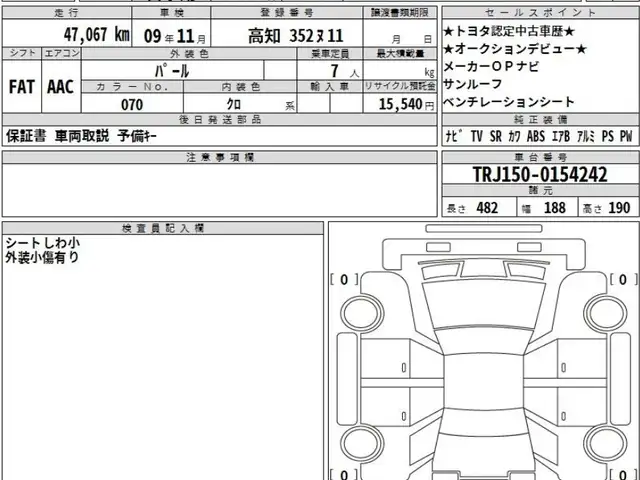Select the registration number 高知 352 ヌ 11

coord(296,36)
